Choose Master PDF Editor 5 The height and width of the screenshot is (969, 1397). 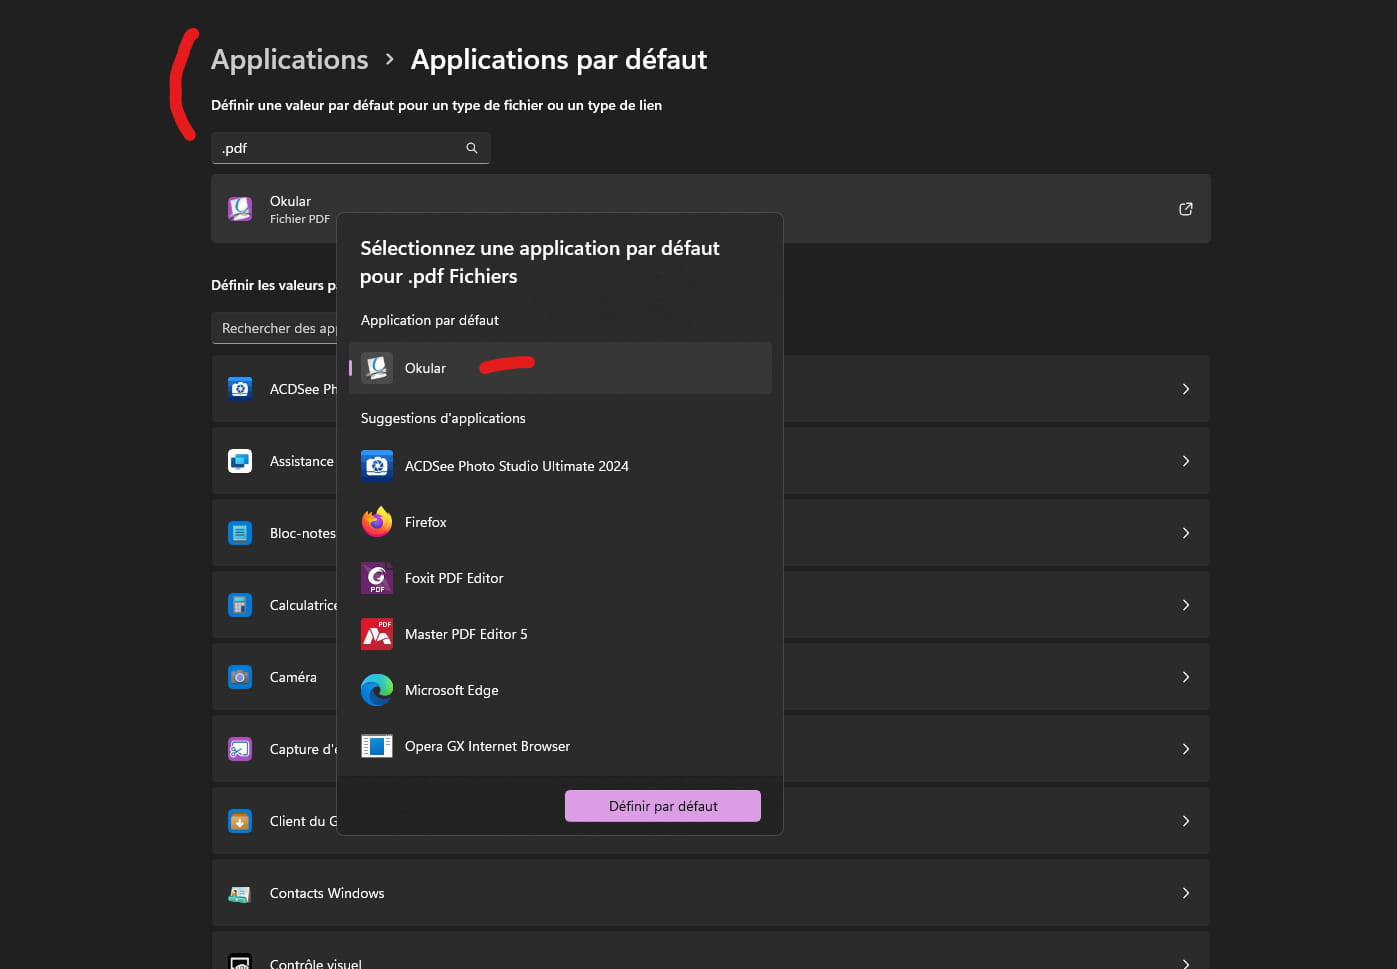click(x=560, y=634)
